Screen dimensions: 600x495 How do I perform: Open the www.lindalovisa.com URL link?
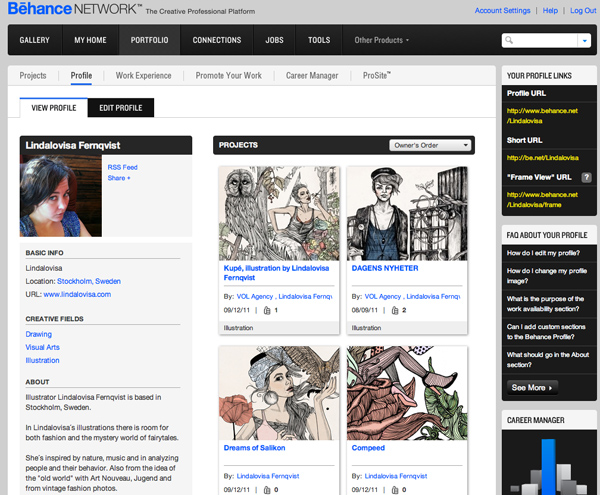click(x=77, y=294)
